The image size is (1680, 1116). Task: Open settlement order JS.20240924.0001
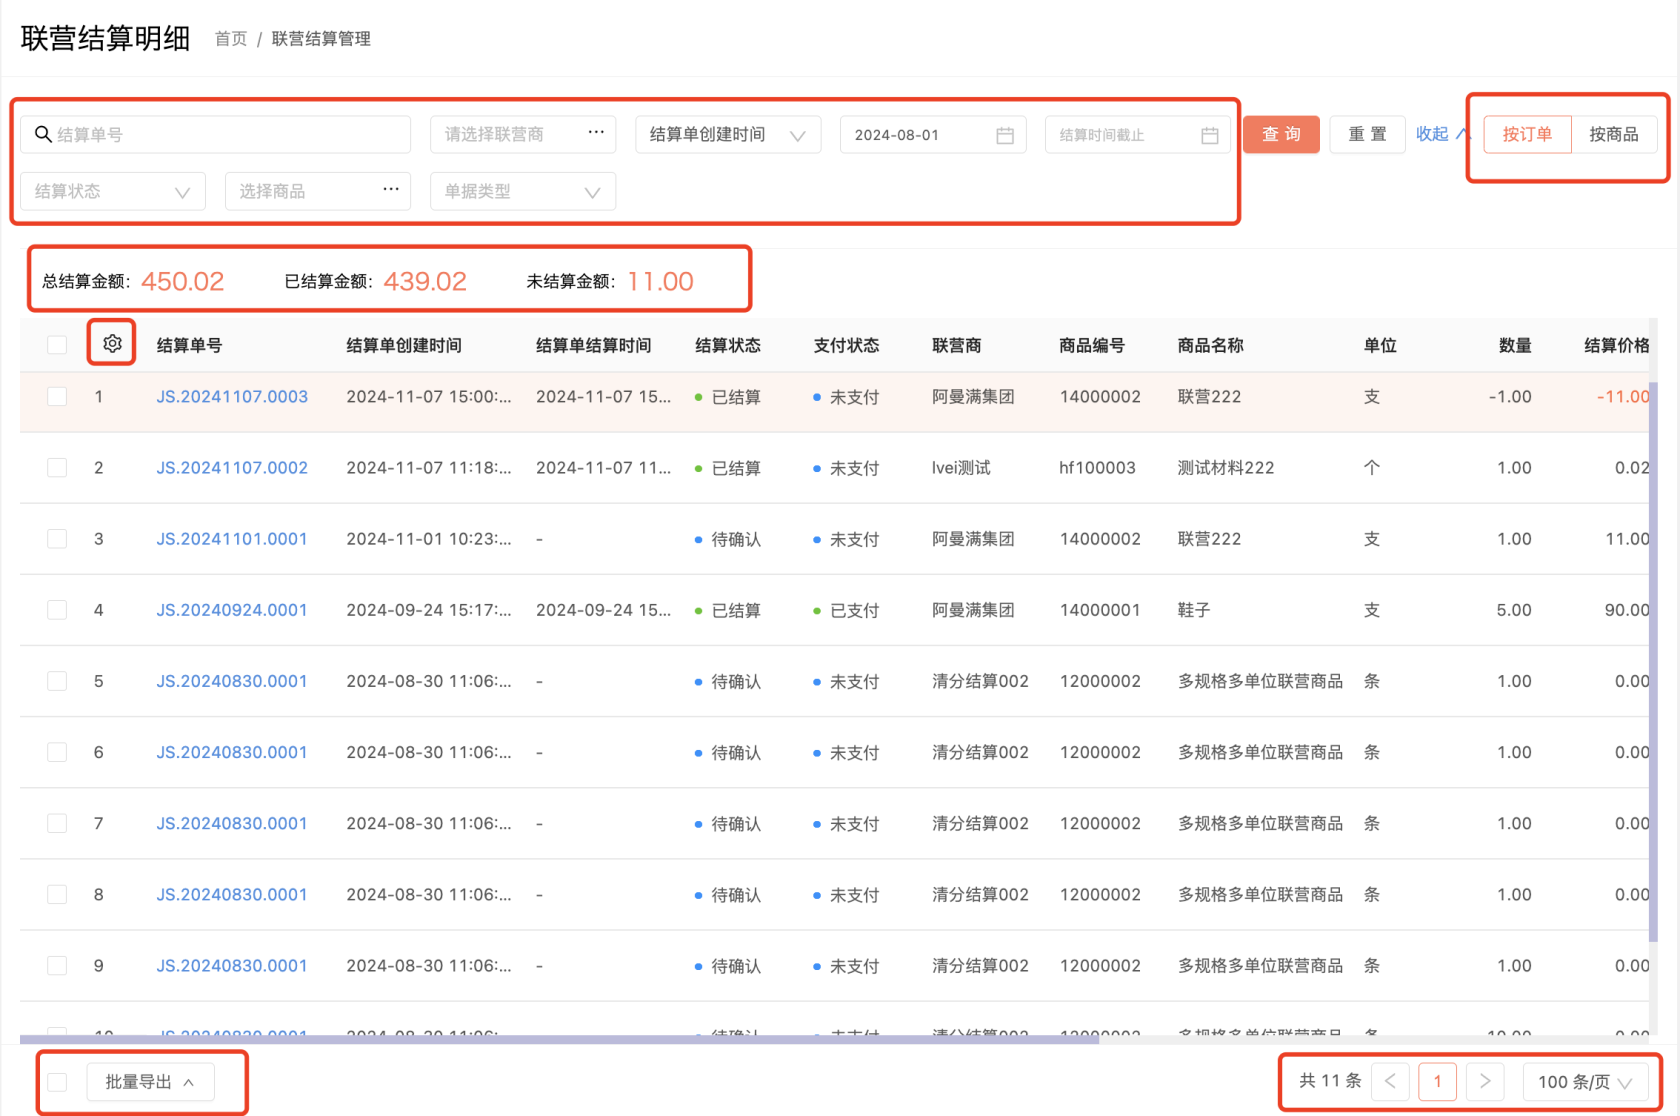point(232,609)
